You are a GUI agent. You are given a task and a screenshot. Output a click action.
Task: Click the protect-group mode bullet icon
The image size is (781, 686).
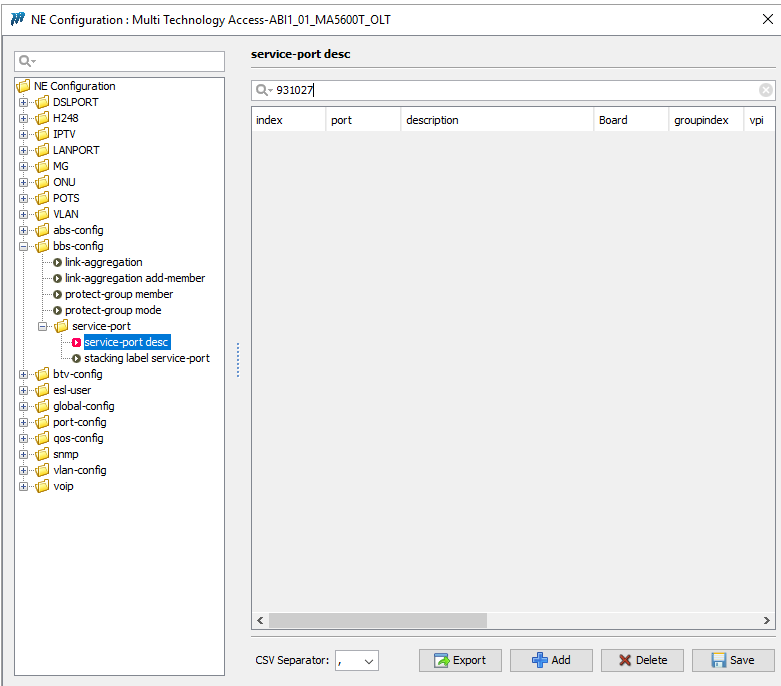click(58, 310)
